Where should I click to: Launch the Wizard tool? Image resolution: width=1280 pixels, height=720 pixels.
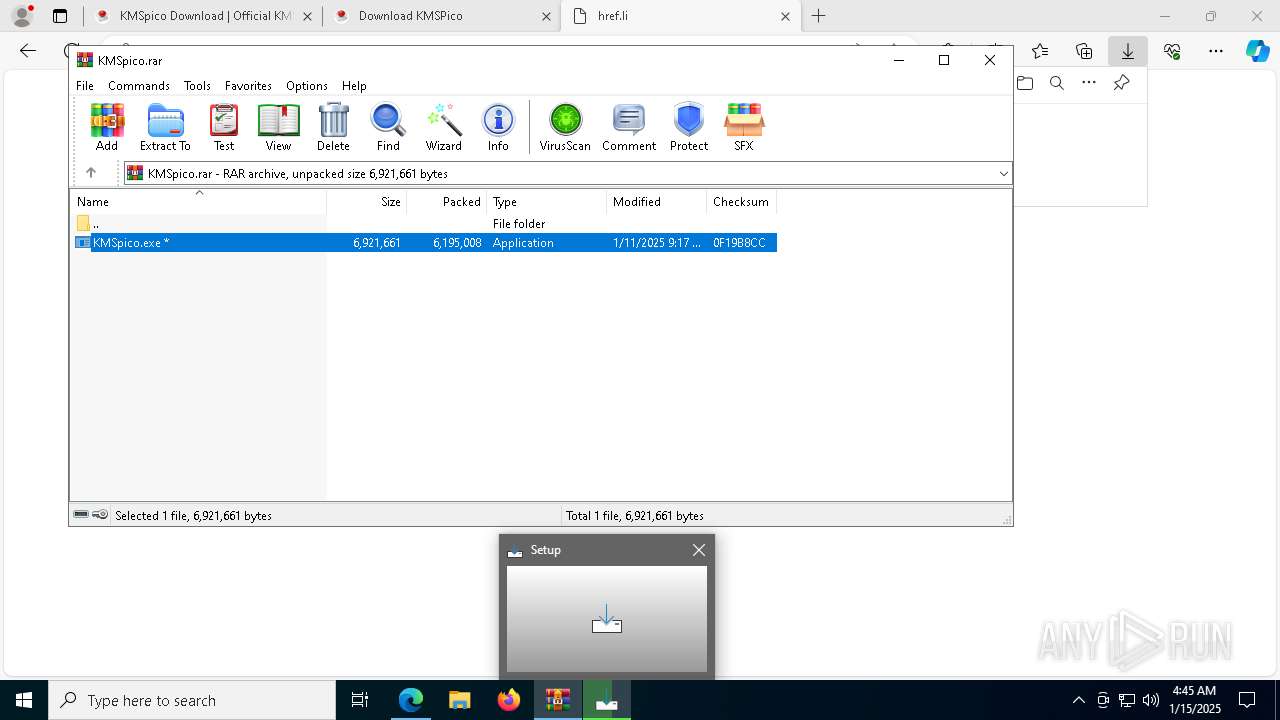(443, 127)
